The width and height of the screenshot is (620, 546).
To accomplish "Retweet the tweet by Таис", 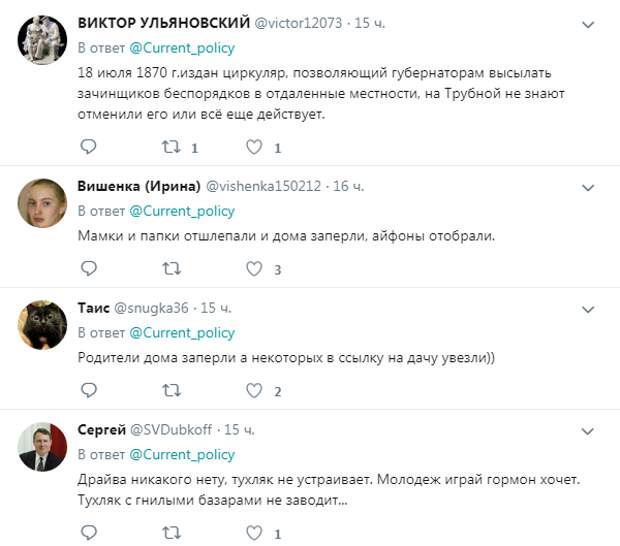I will [x=172, y=390].
